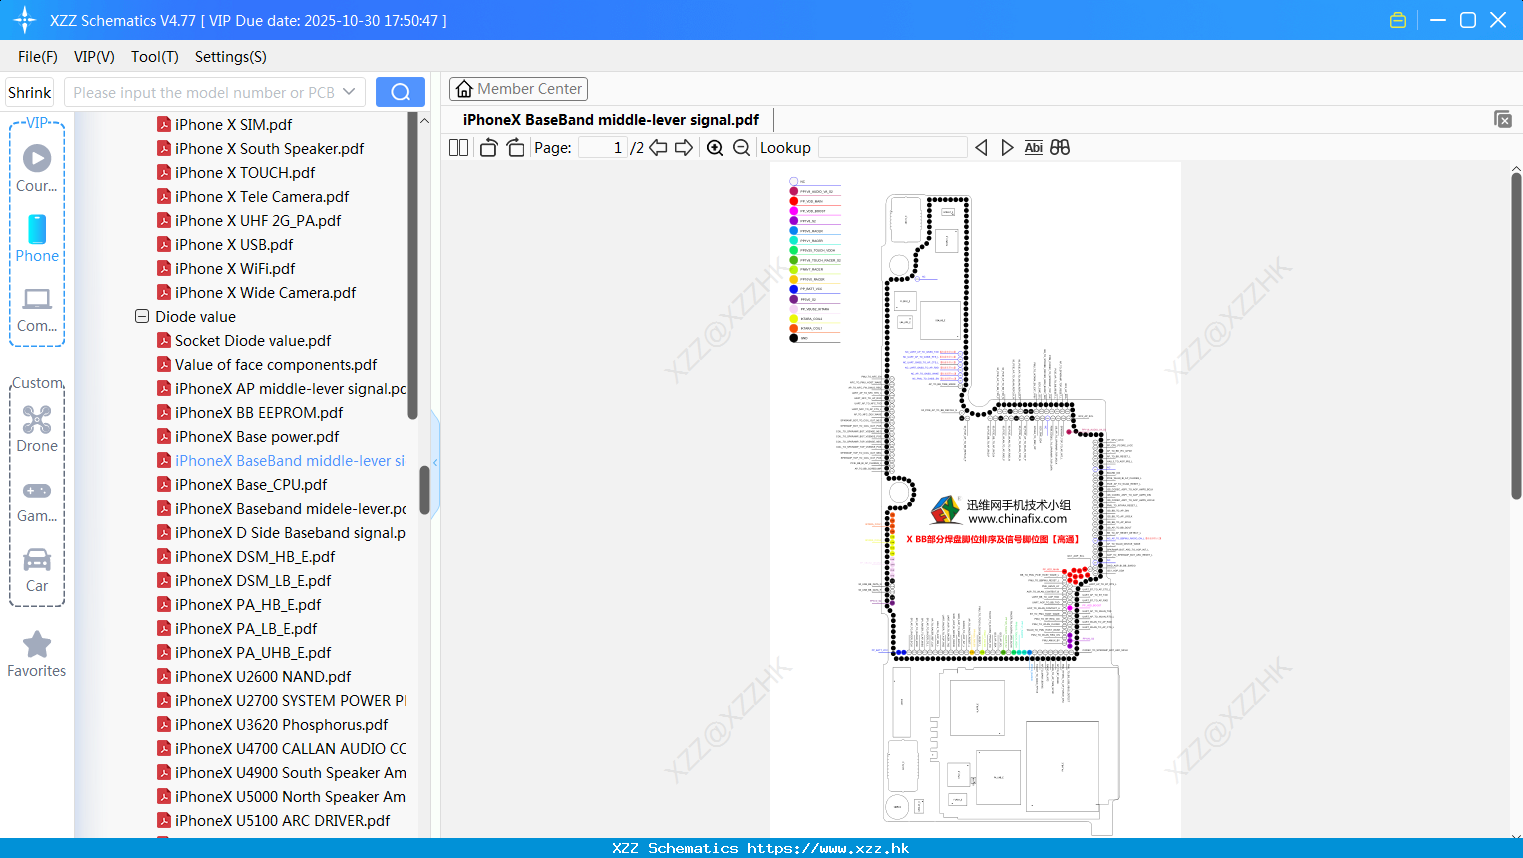Viewport: 1523px width, 858px height.
Task: Open Socket Diode value.pdf
Action: (244, 340)
